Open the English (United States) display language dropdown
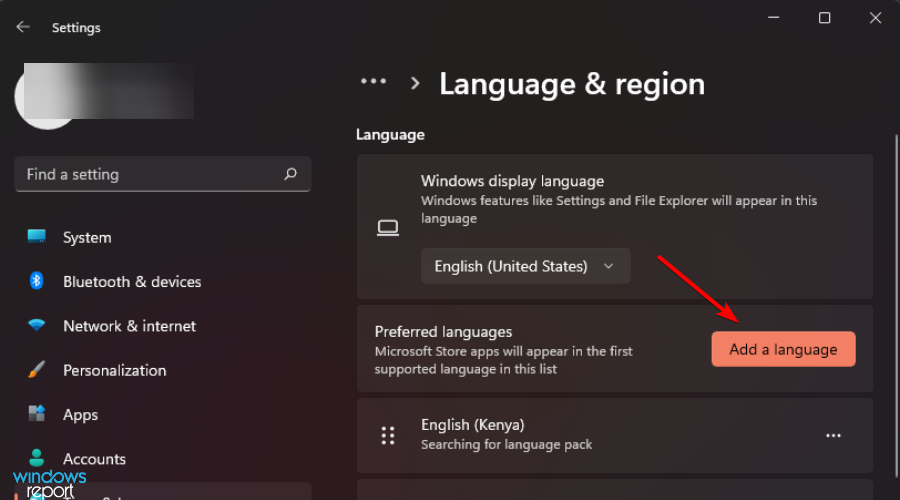The width and height of the screenshot is (900, 500). [x=525, y=266]
